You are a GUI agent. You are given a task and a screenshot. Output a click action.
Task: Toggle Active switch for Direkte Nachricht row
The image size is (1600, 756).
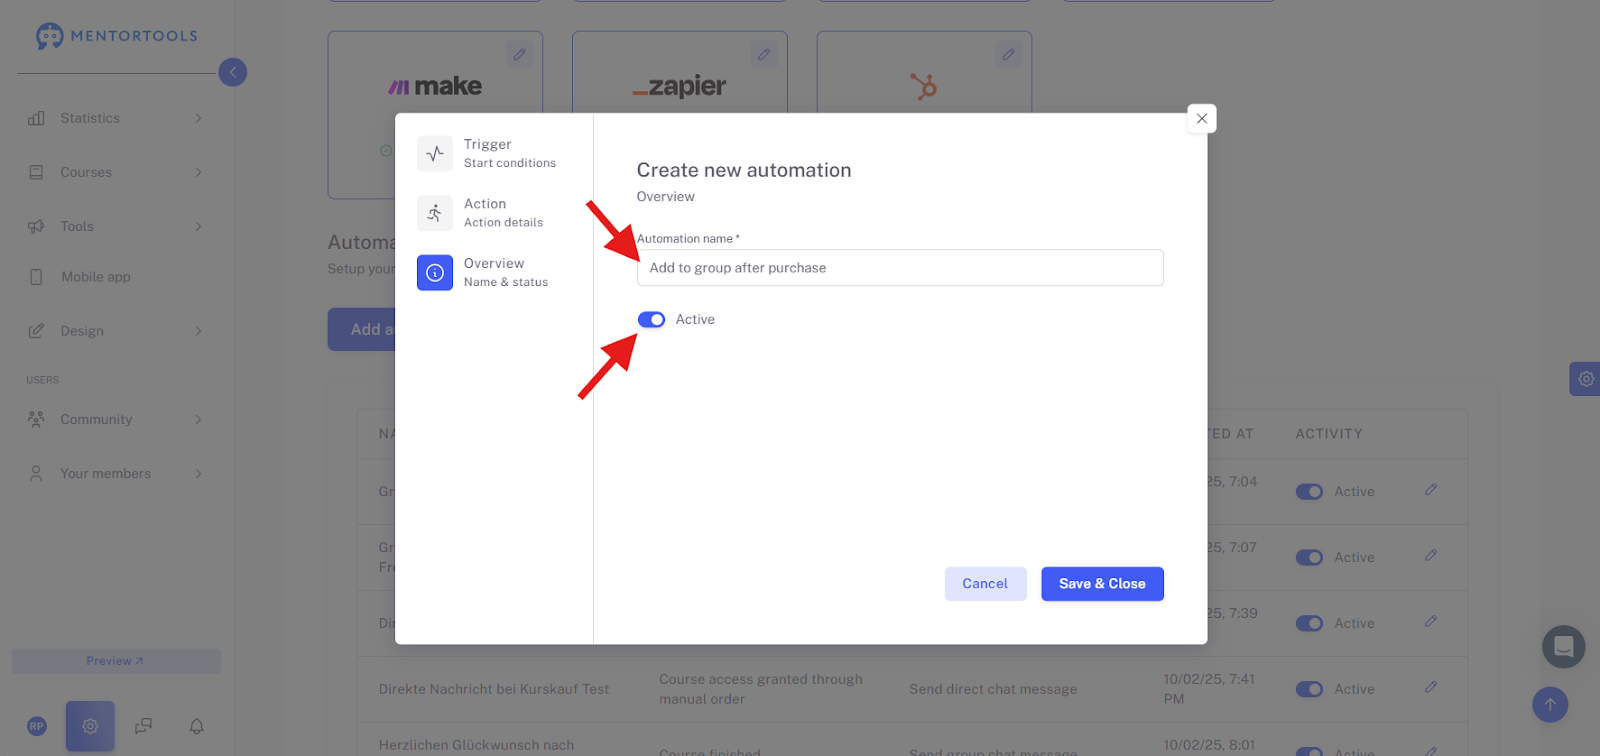click(1309, 689)
